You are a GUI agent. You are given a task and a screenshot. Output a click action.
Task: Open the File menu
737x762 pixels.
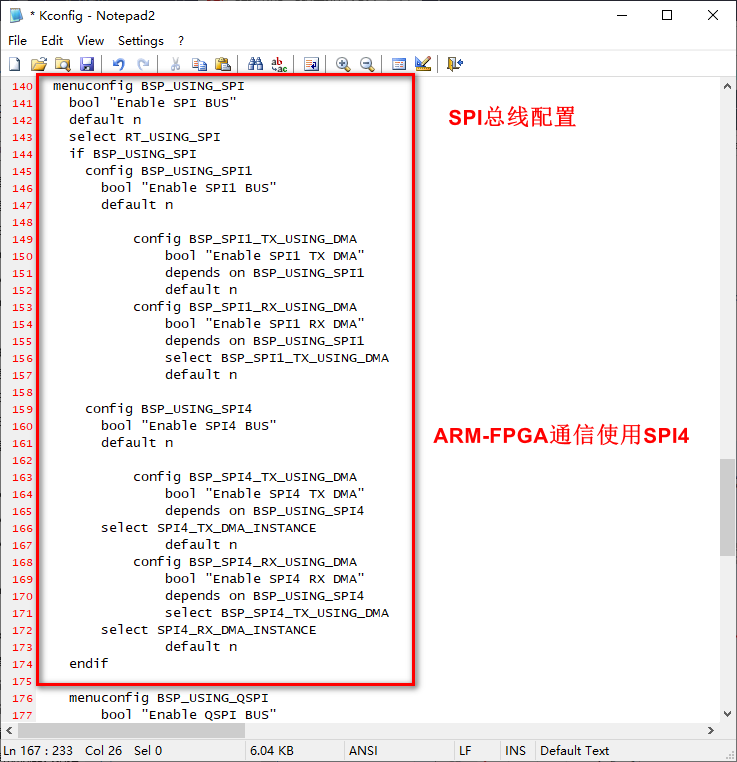18,41
